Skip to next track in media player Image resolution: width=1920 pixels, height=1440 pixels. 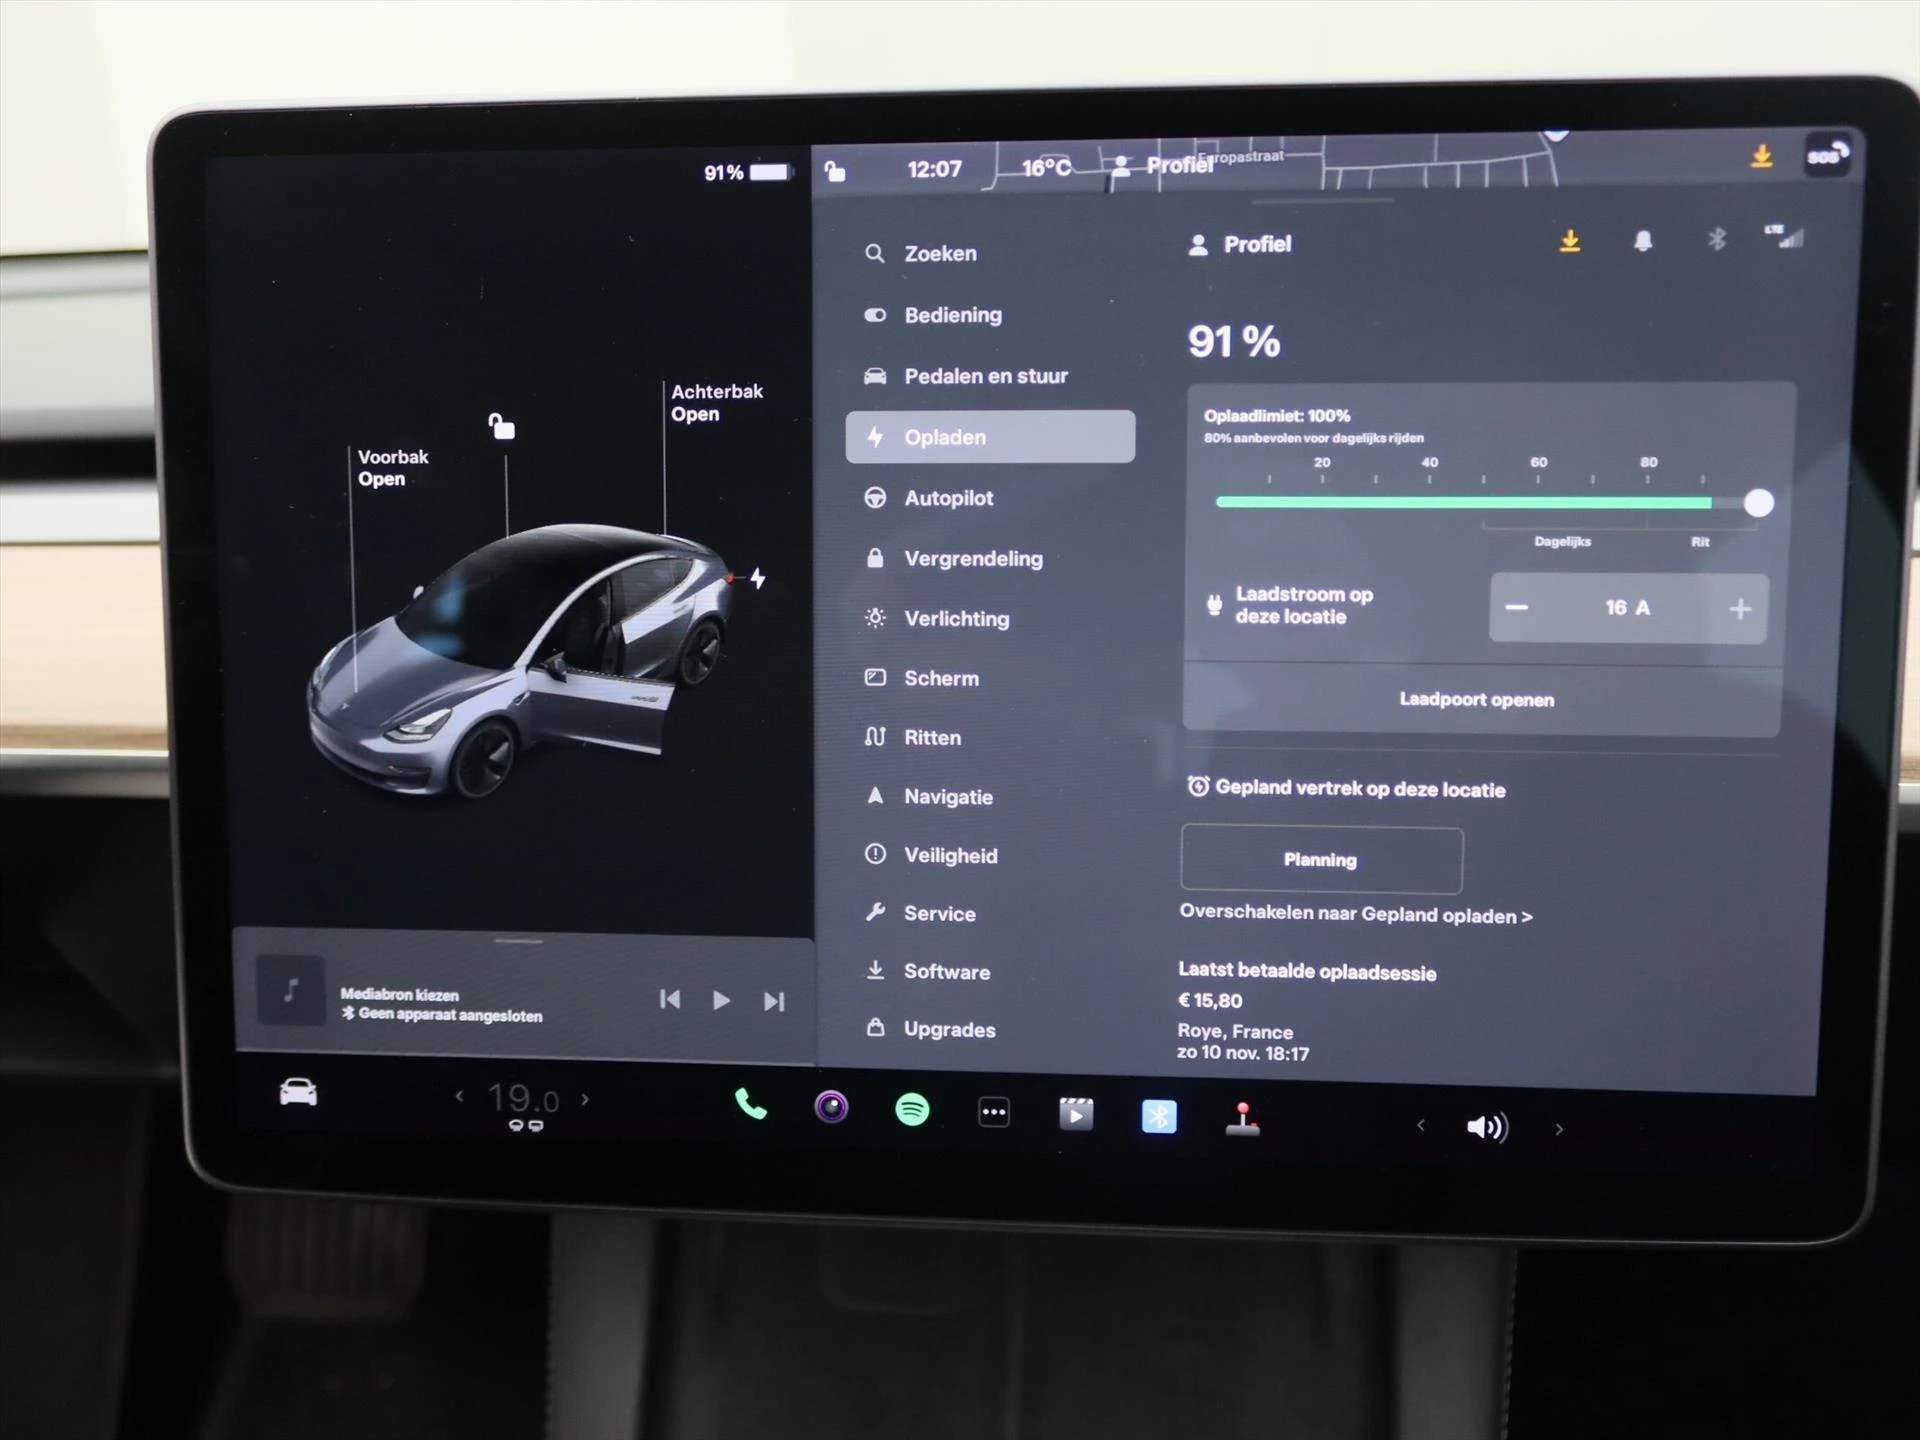pyautogui.click(x=773, y=998)
